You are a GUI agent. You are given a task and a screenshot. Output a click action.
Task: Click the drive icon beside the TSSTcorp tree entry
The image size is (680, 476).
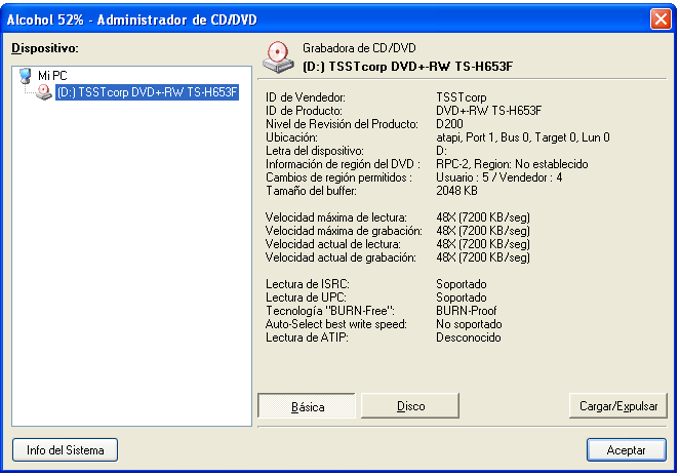[44, 92]
